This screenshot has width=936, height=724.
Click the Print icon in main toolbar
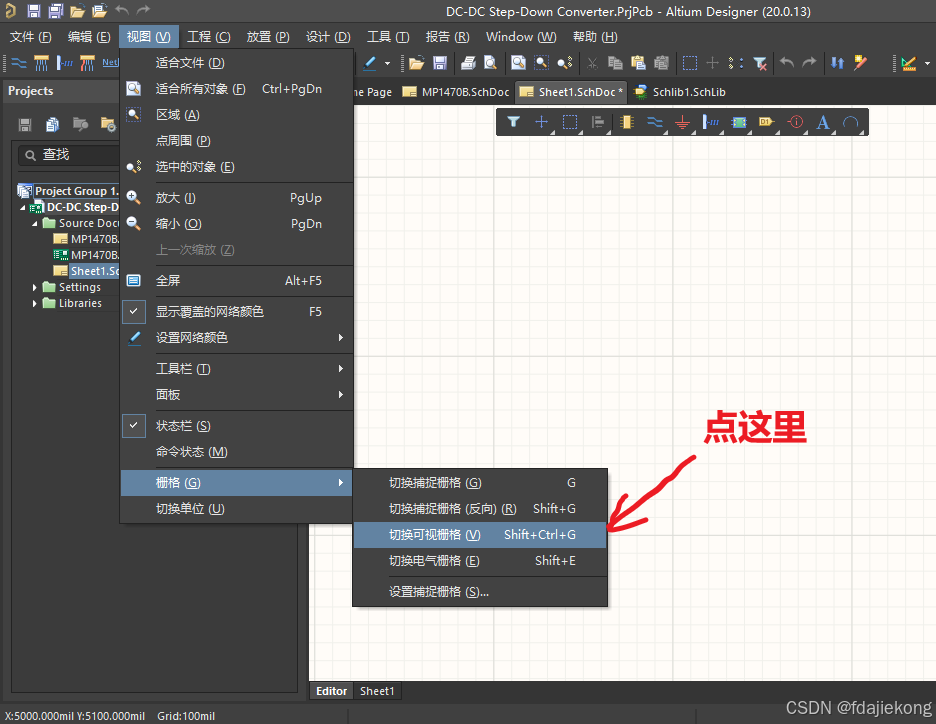[469, 63]
